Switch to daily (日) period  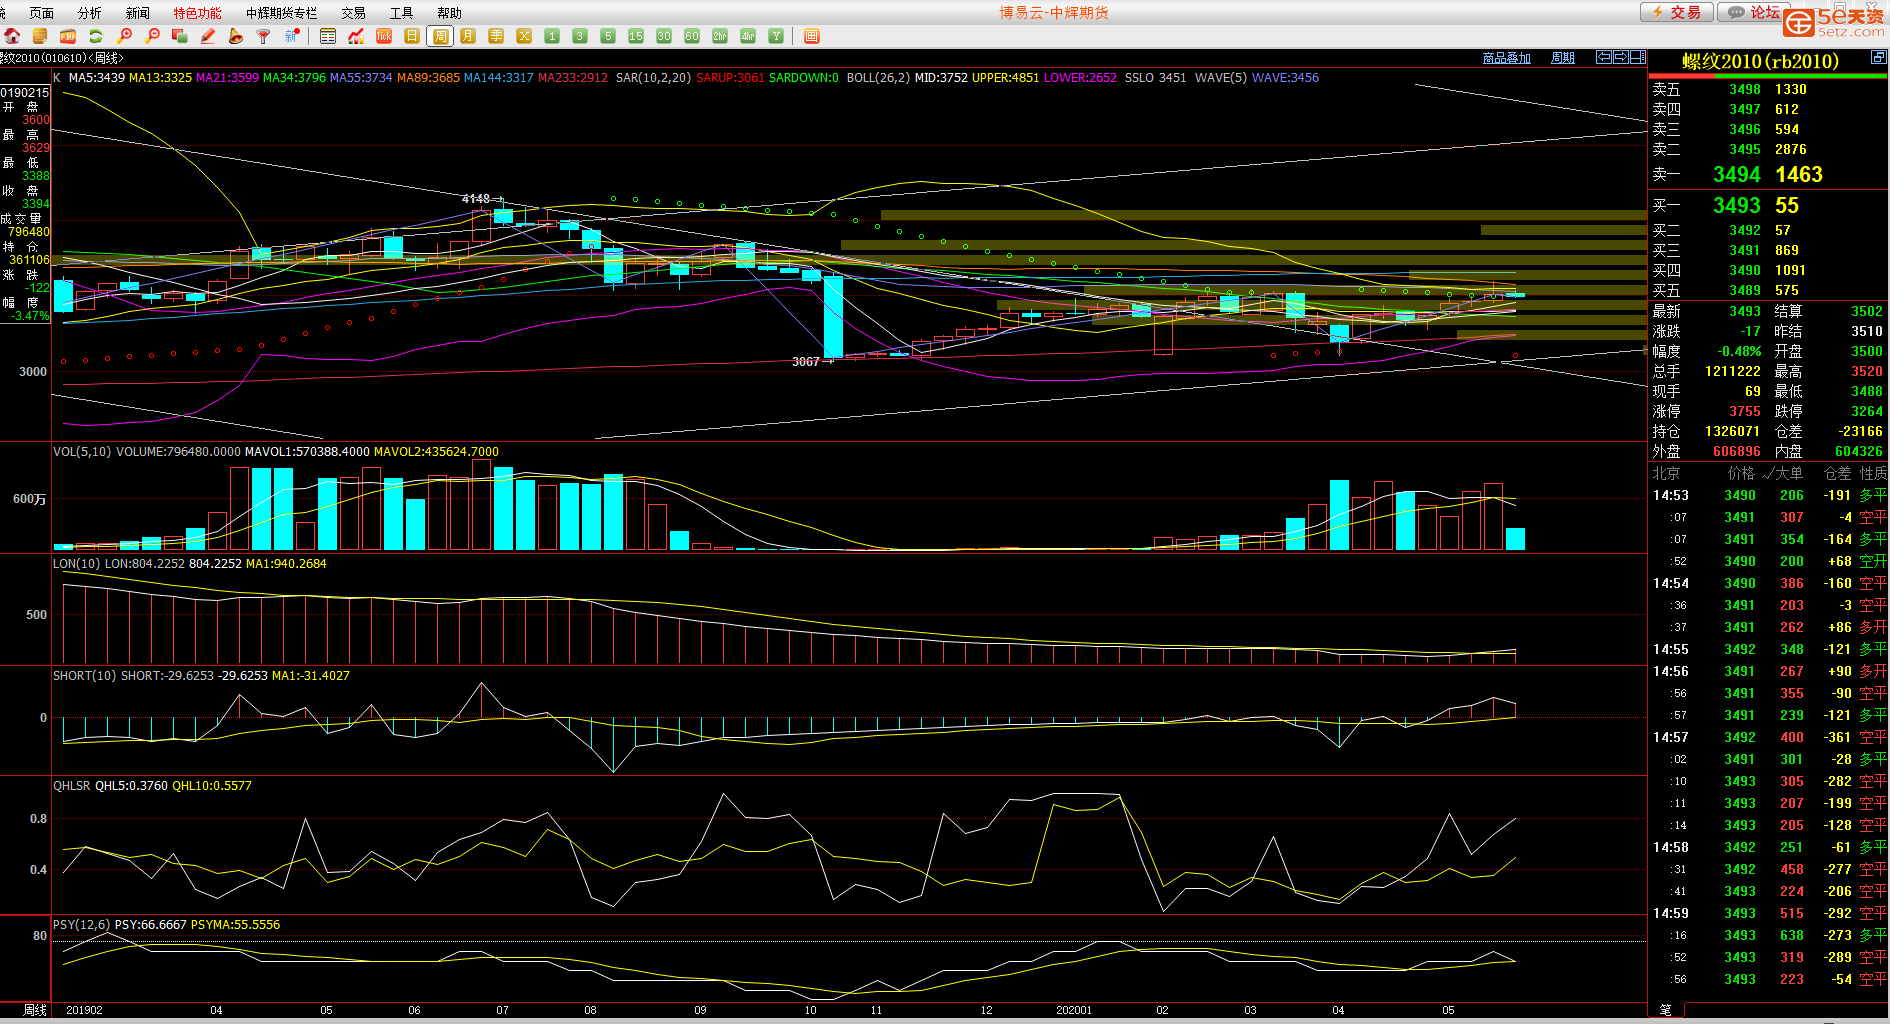(x=412, y=36)
